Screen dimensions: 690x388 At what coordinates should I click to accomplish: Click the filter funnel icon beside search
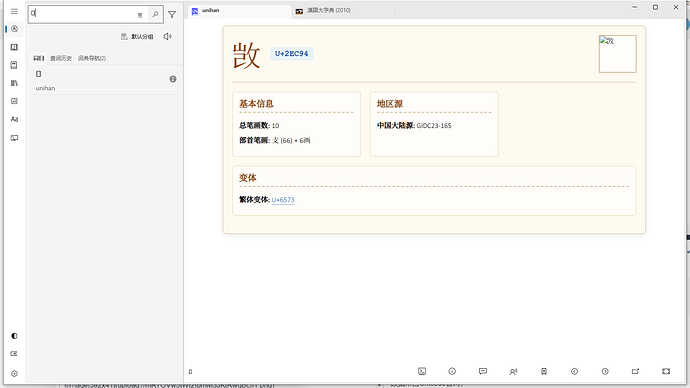(x=172, y=15)
